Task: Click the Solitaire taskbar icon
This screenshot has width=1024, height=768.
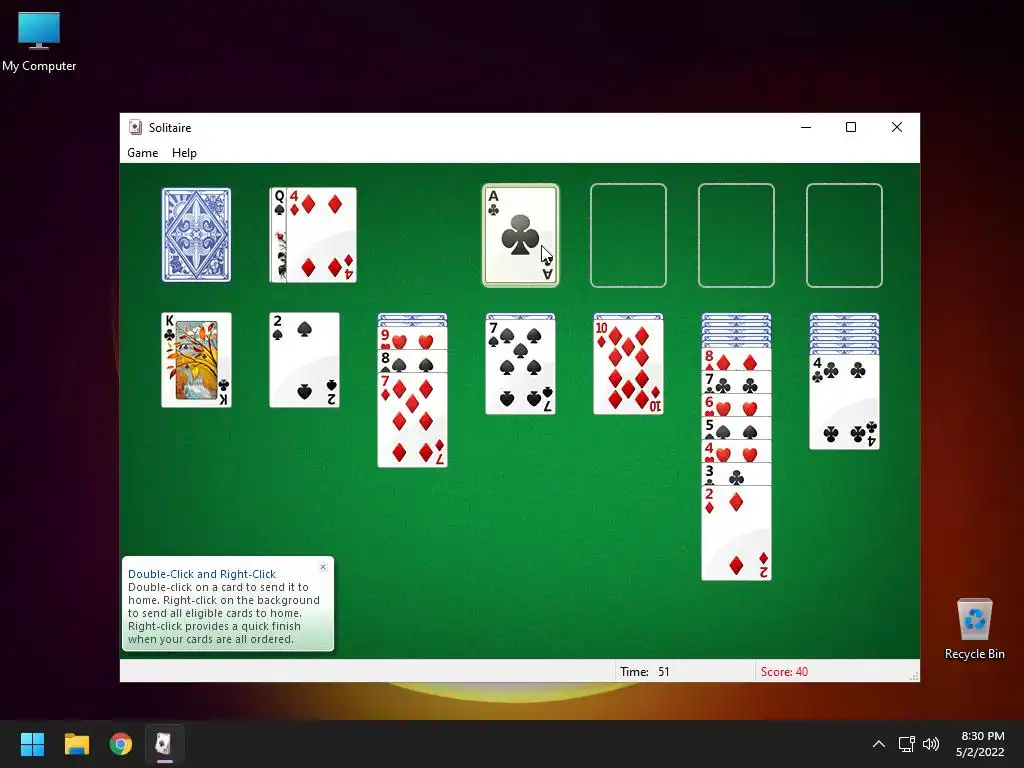Action: pos(165,744)
